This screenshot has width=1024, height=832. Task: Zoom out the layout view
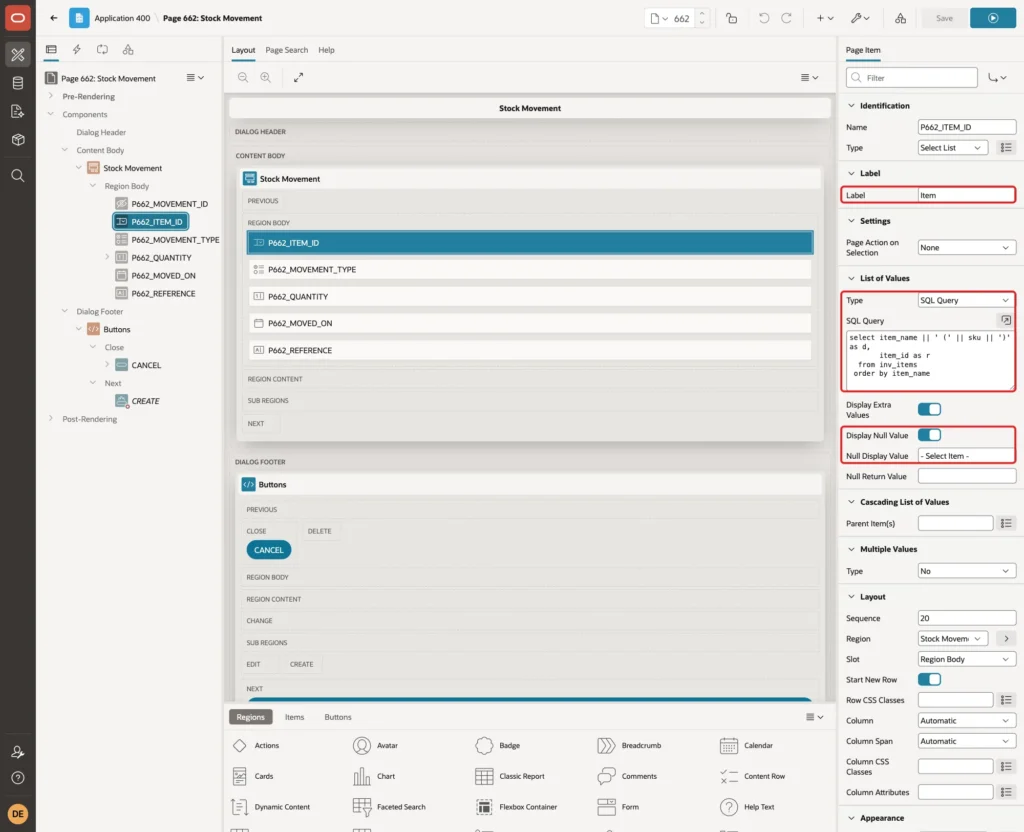pos(243,78)
